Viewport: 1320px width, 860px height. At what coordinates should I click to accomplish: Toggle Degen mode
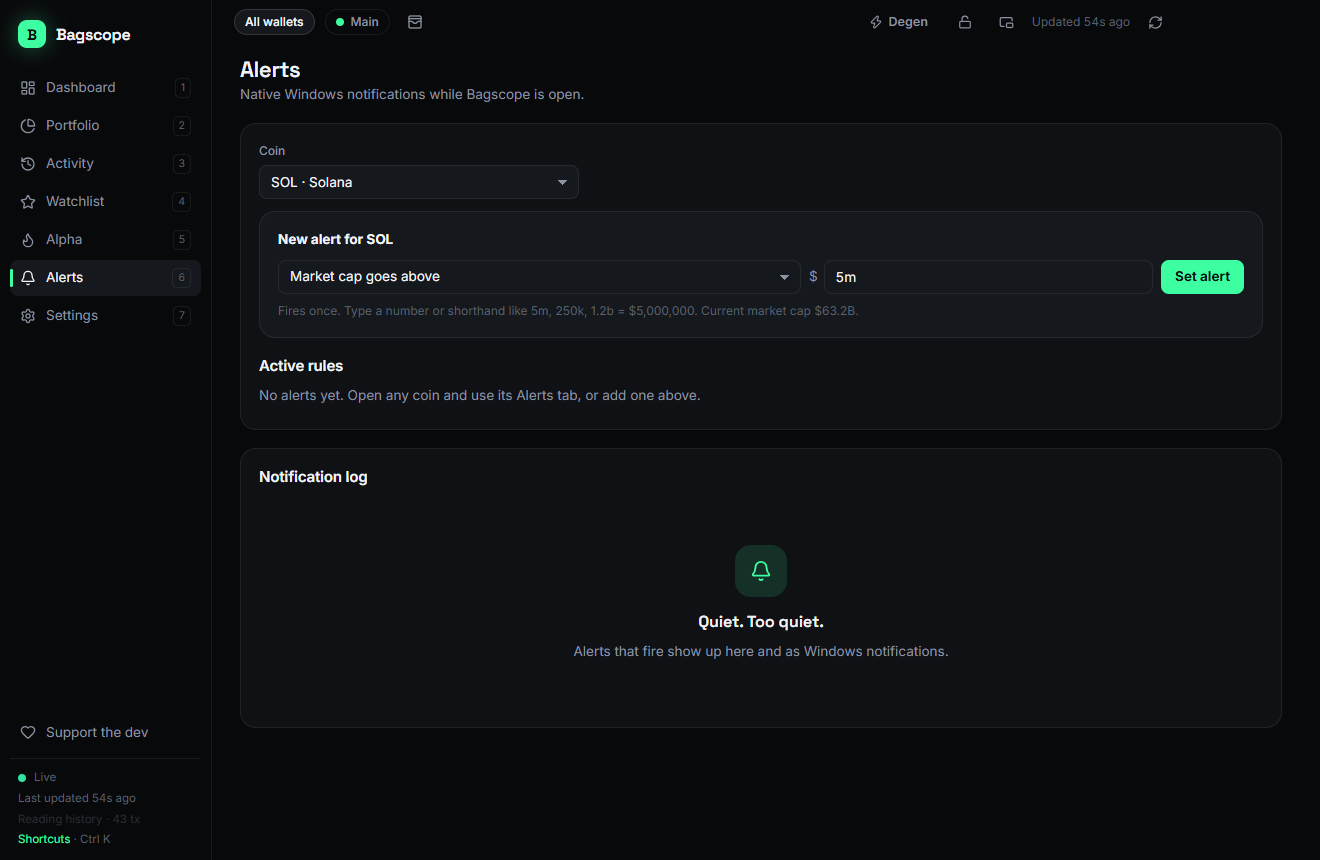coord(899,22)
